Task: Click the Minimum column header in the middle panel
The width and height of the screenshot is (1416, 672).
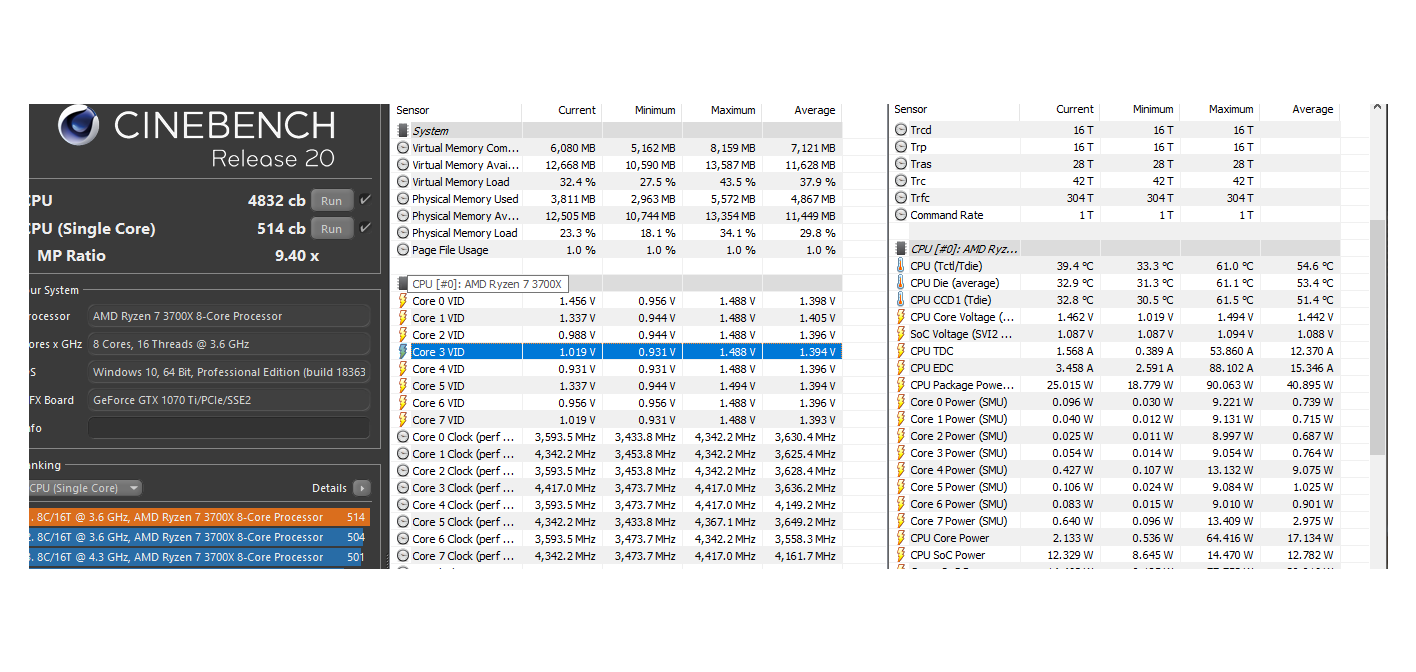Action: pyautogui.click(x=655, y=110)
